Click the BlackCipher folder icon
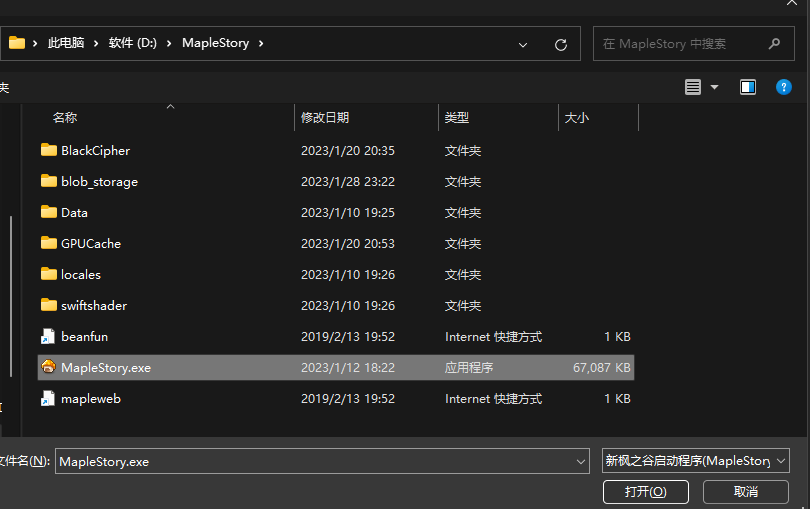810x509 pixels. [48, 150]
